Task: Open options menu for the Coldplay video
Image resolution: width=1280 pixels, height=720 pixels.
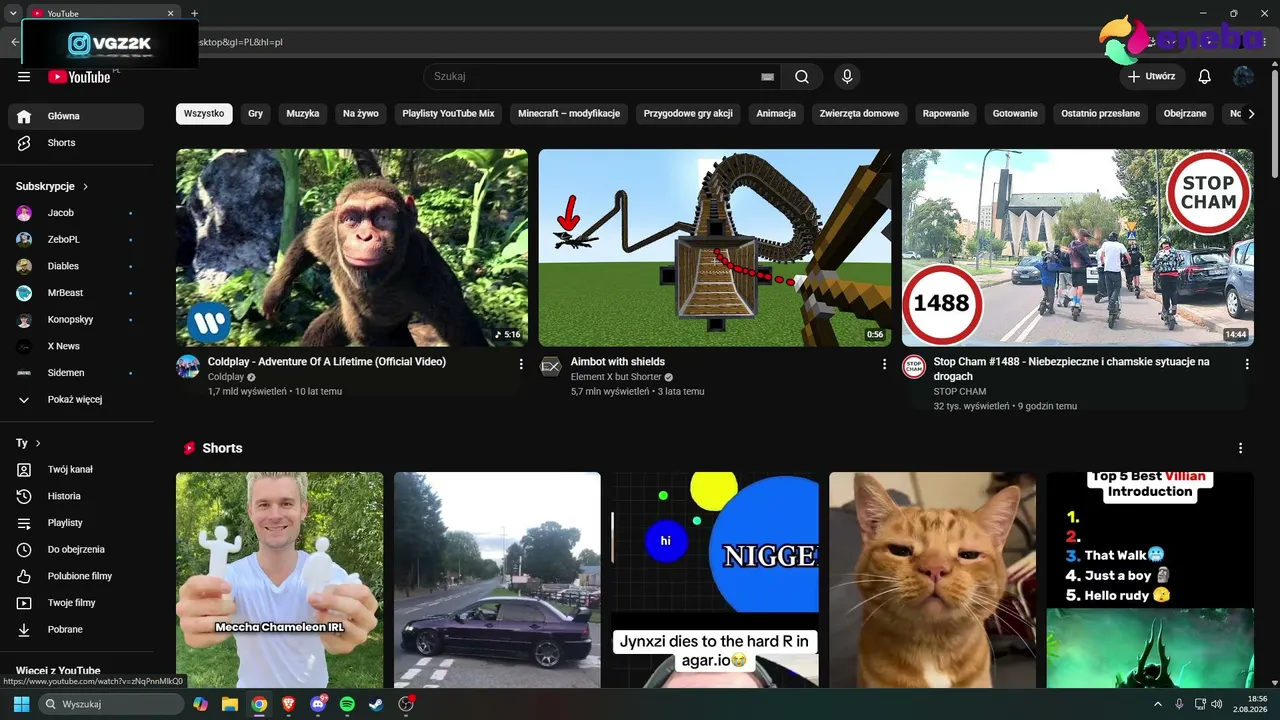Action: coord(521,364)
